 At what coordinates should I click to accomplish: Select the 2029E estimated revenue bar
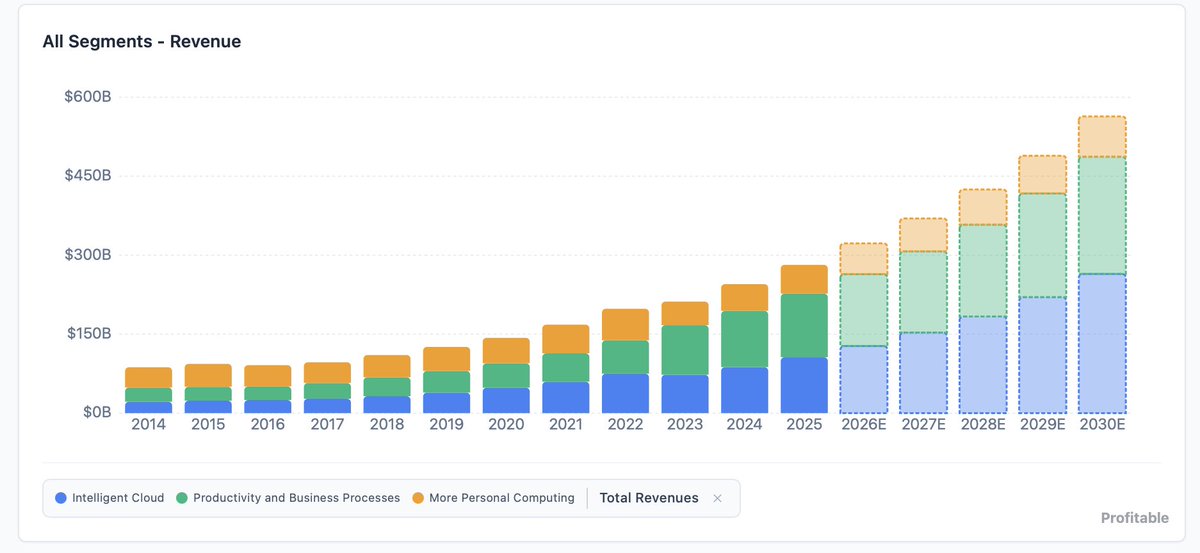tap(1043, 284)
